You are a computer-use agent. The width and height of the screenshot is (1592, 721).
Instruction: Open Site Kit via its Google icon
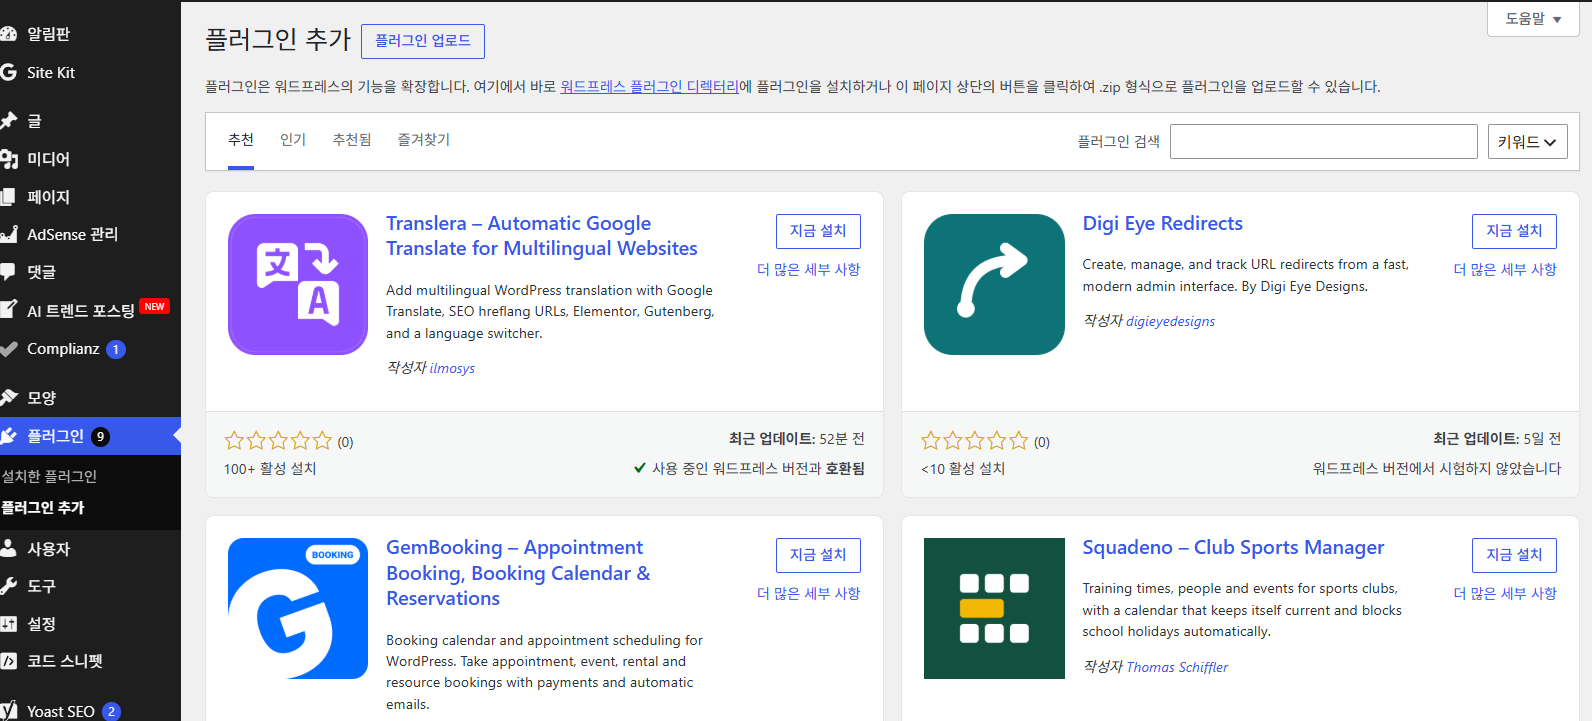click(9, 72)
